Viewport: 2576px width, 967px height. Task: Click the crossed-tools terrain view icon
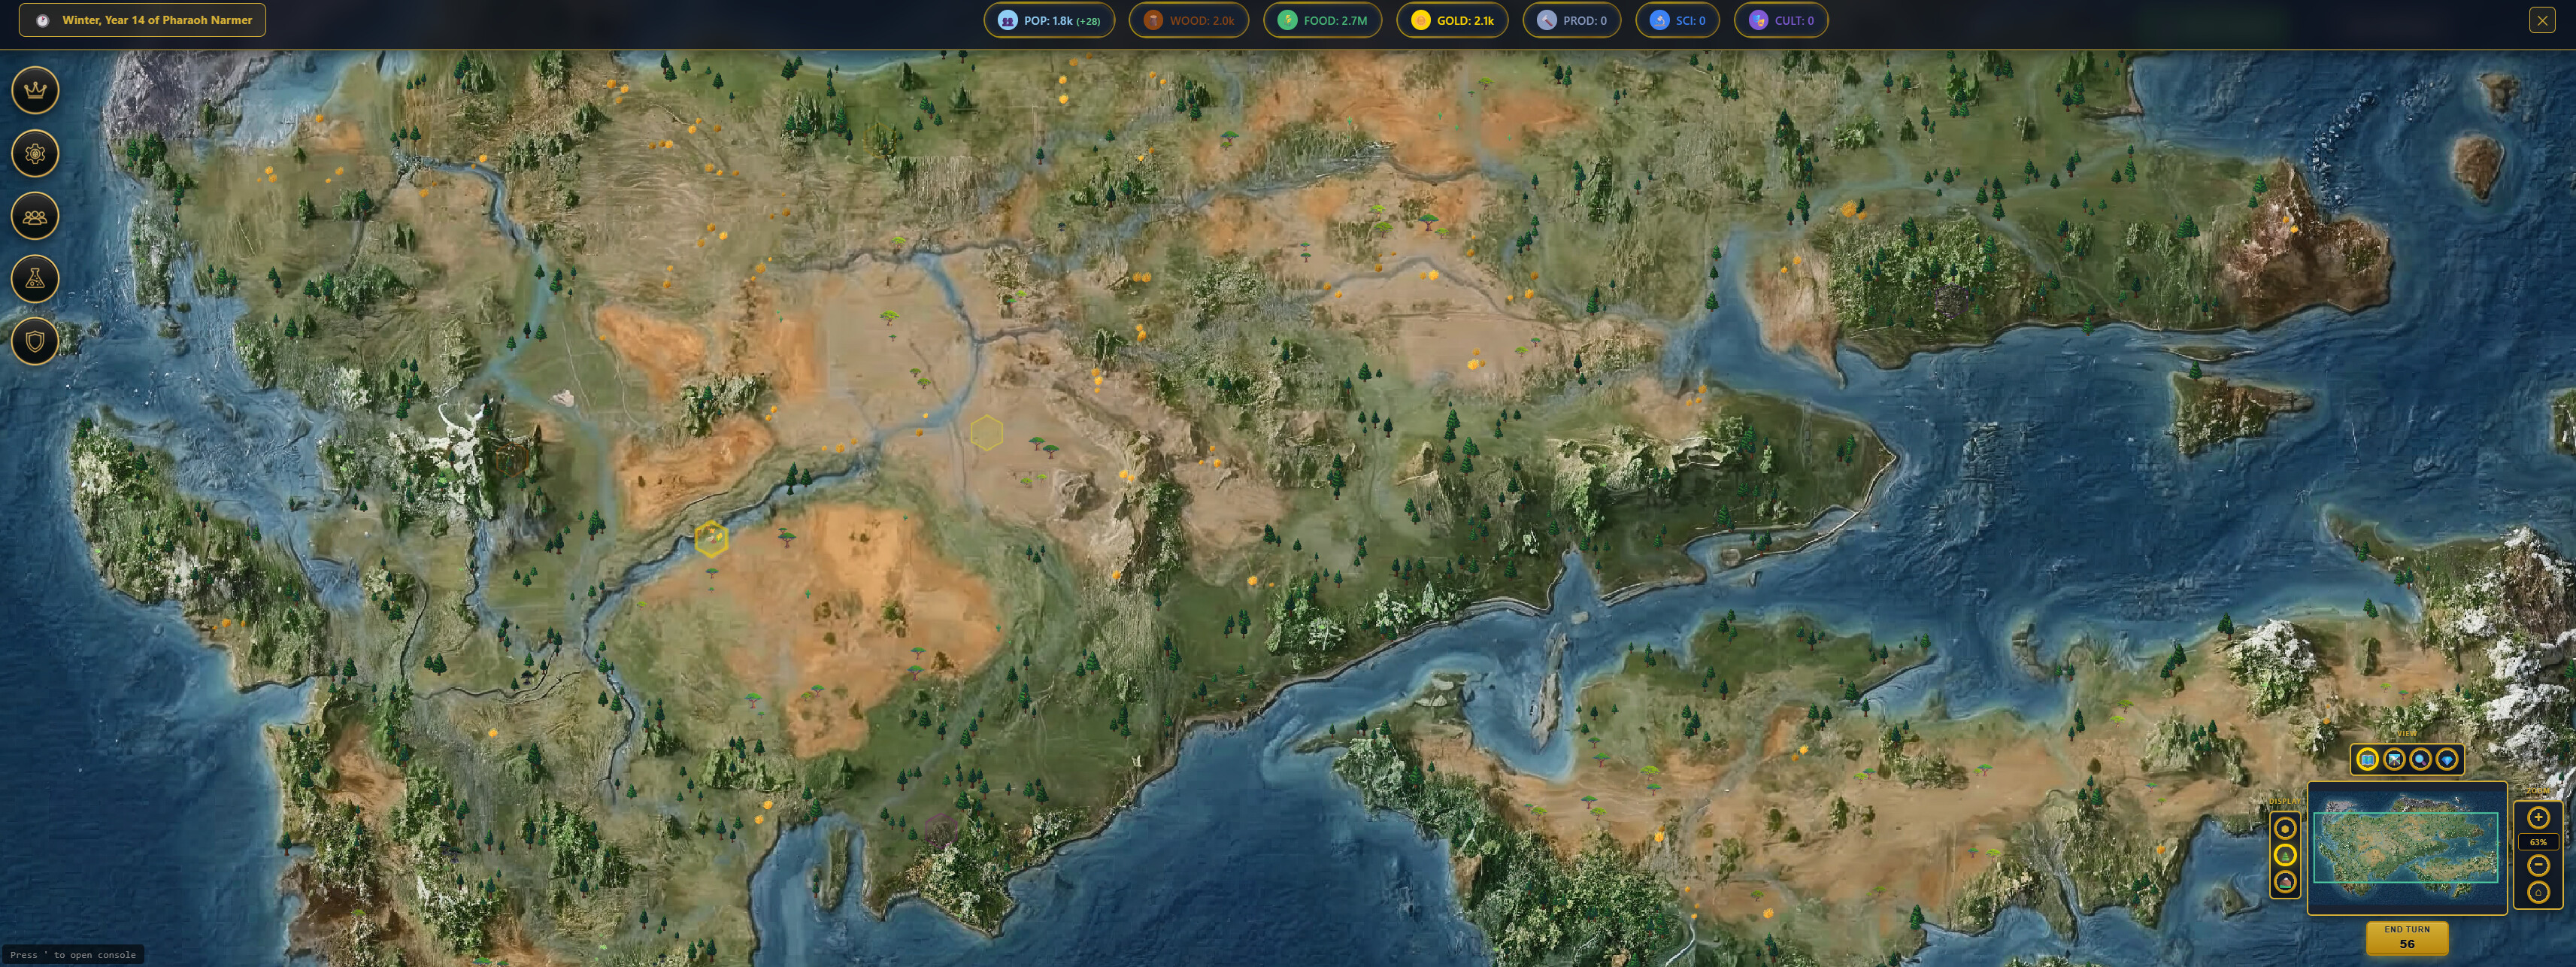pos(2393,760)
